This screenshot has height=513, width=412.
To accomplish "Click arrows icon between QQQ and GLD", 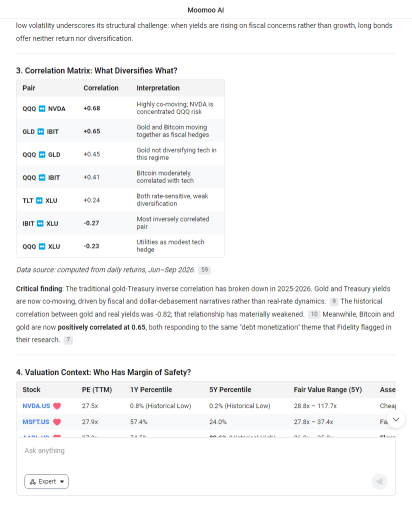I will [42, 155].
